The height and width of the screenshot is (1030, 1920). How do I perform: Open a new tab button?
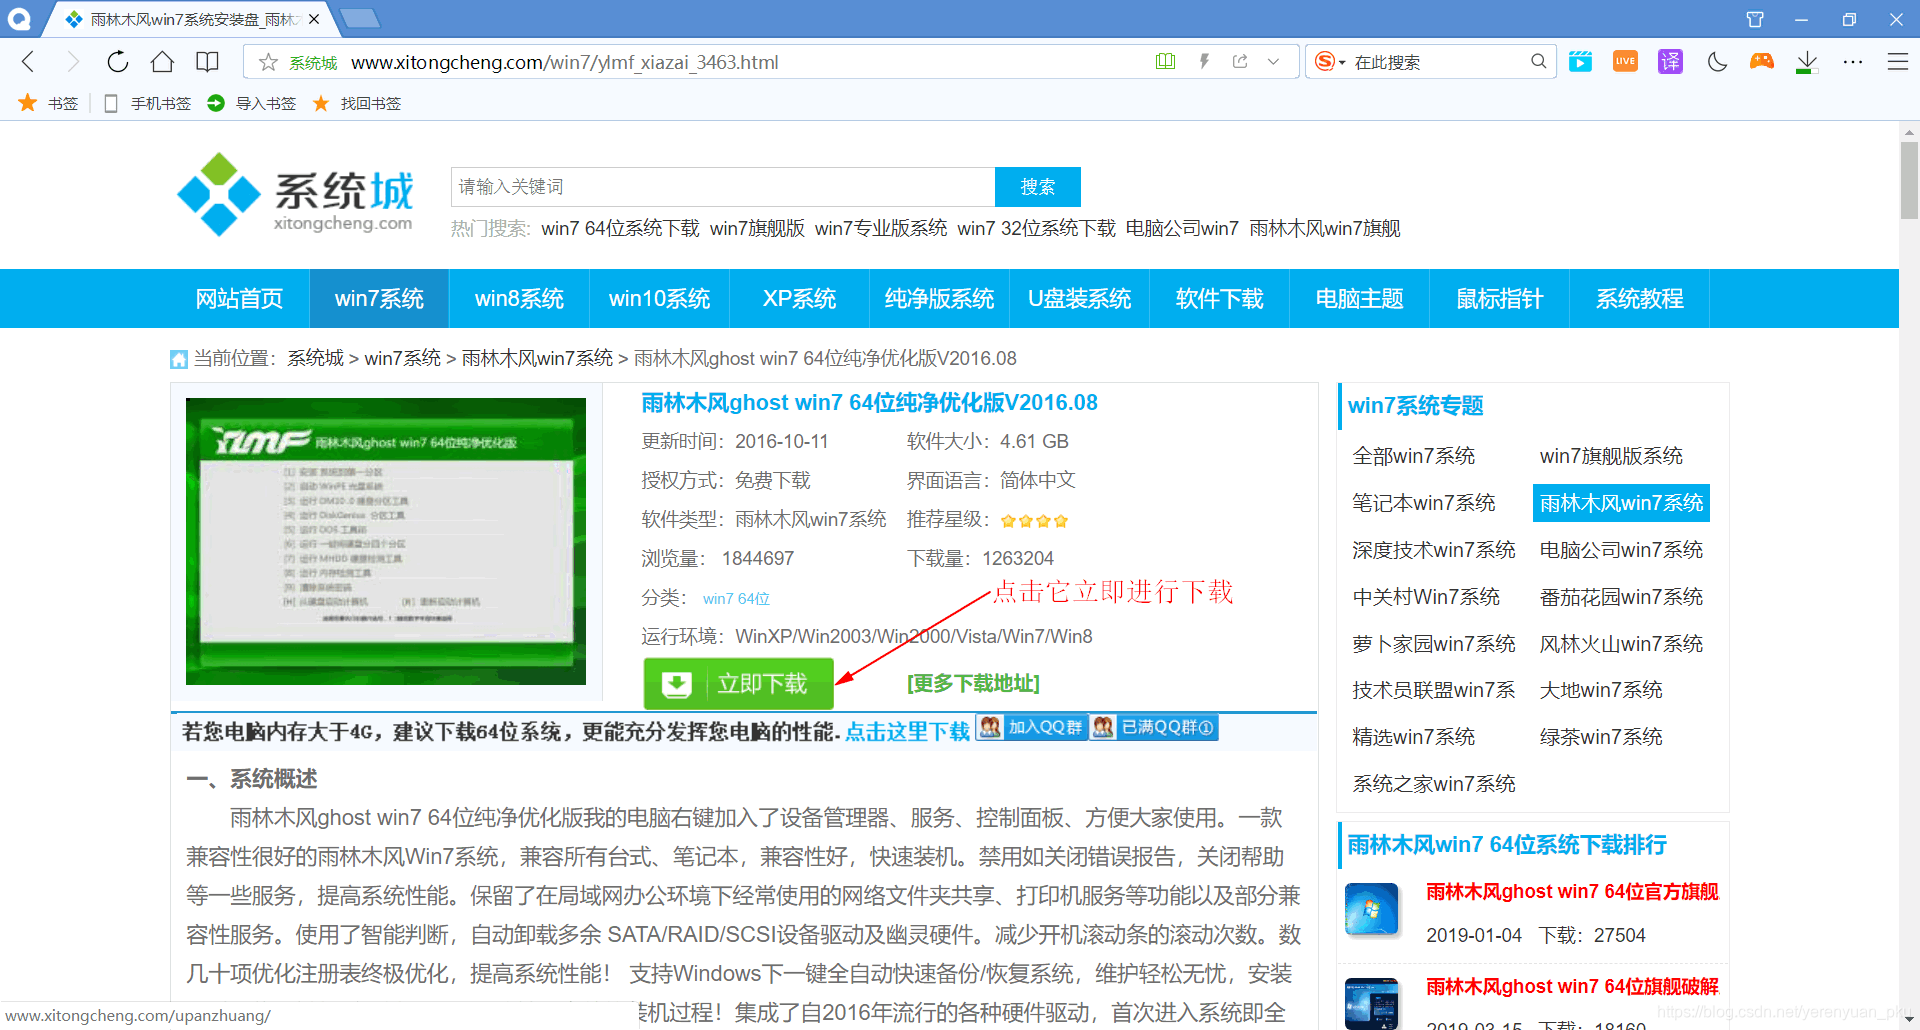click(360, 18)
